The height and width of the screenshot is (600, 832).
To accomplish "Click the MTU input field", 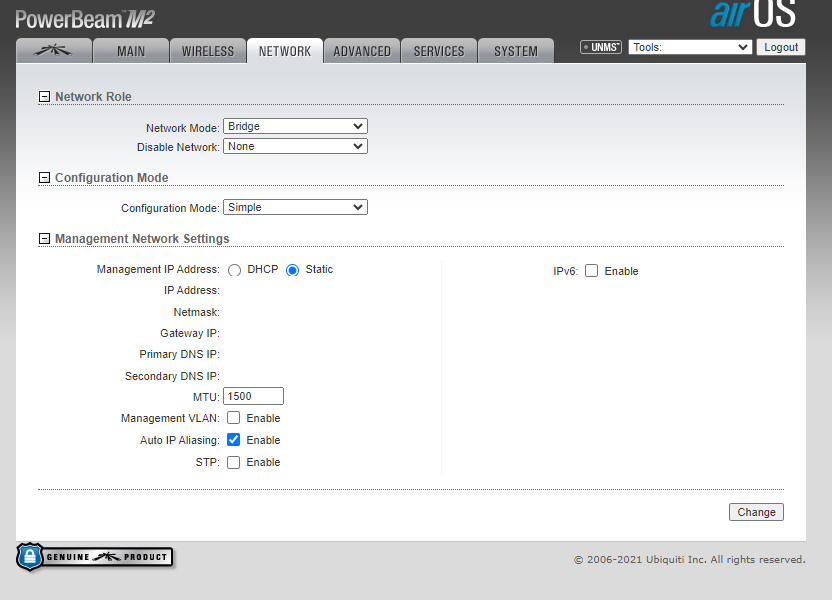I will point(253,396).
